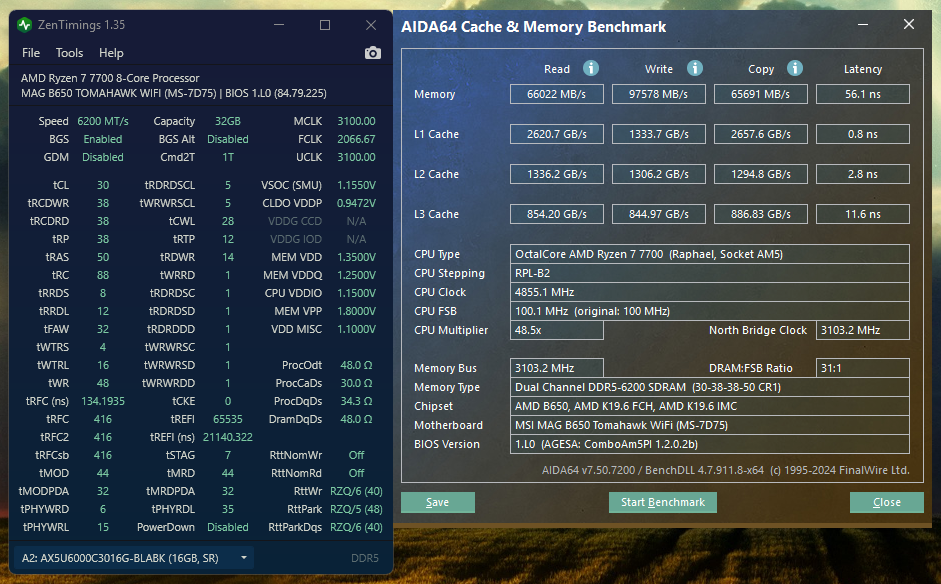Minimize the AIDA64 benchmark window
Screen dimensions: 941x584
click(863, 25)
